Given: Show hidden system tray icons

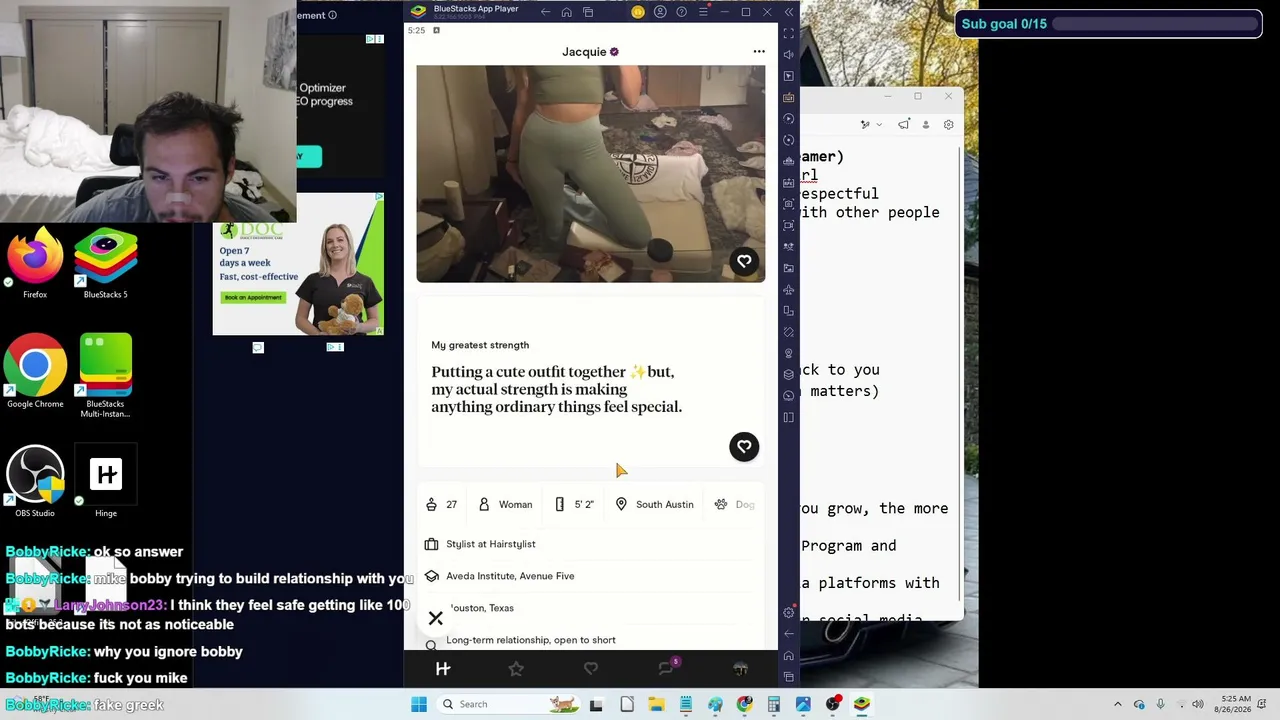Looking at the screenshot, I should [x=1118, y=704].
